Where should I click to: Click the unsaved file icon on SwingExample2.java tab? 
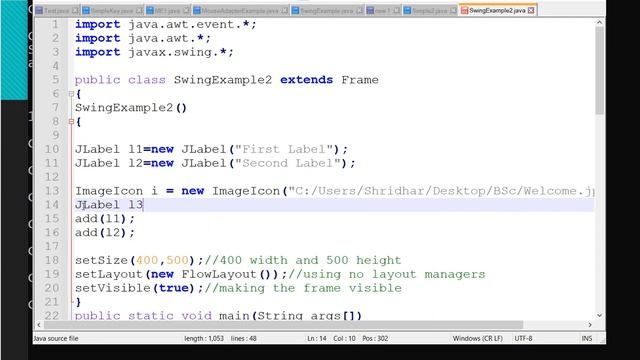point(464,11)
